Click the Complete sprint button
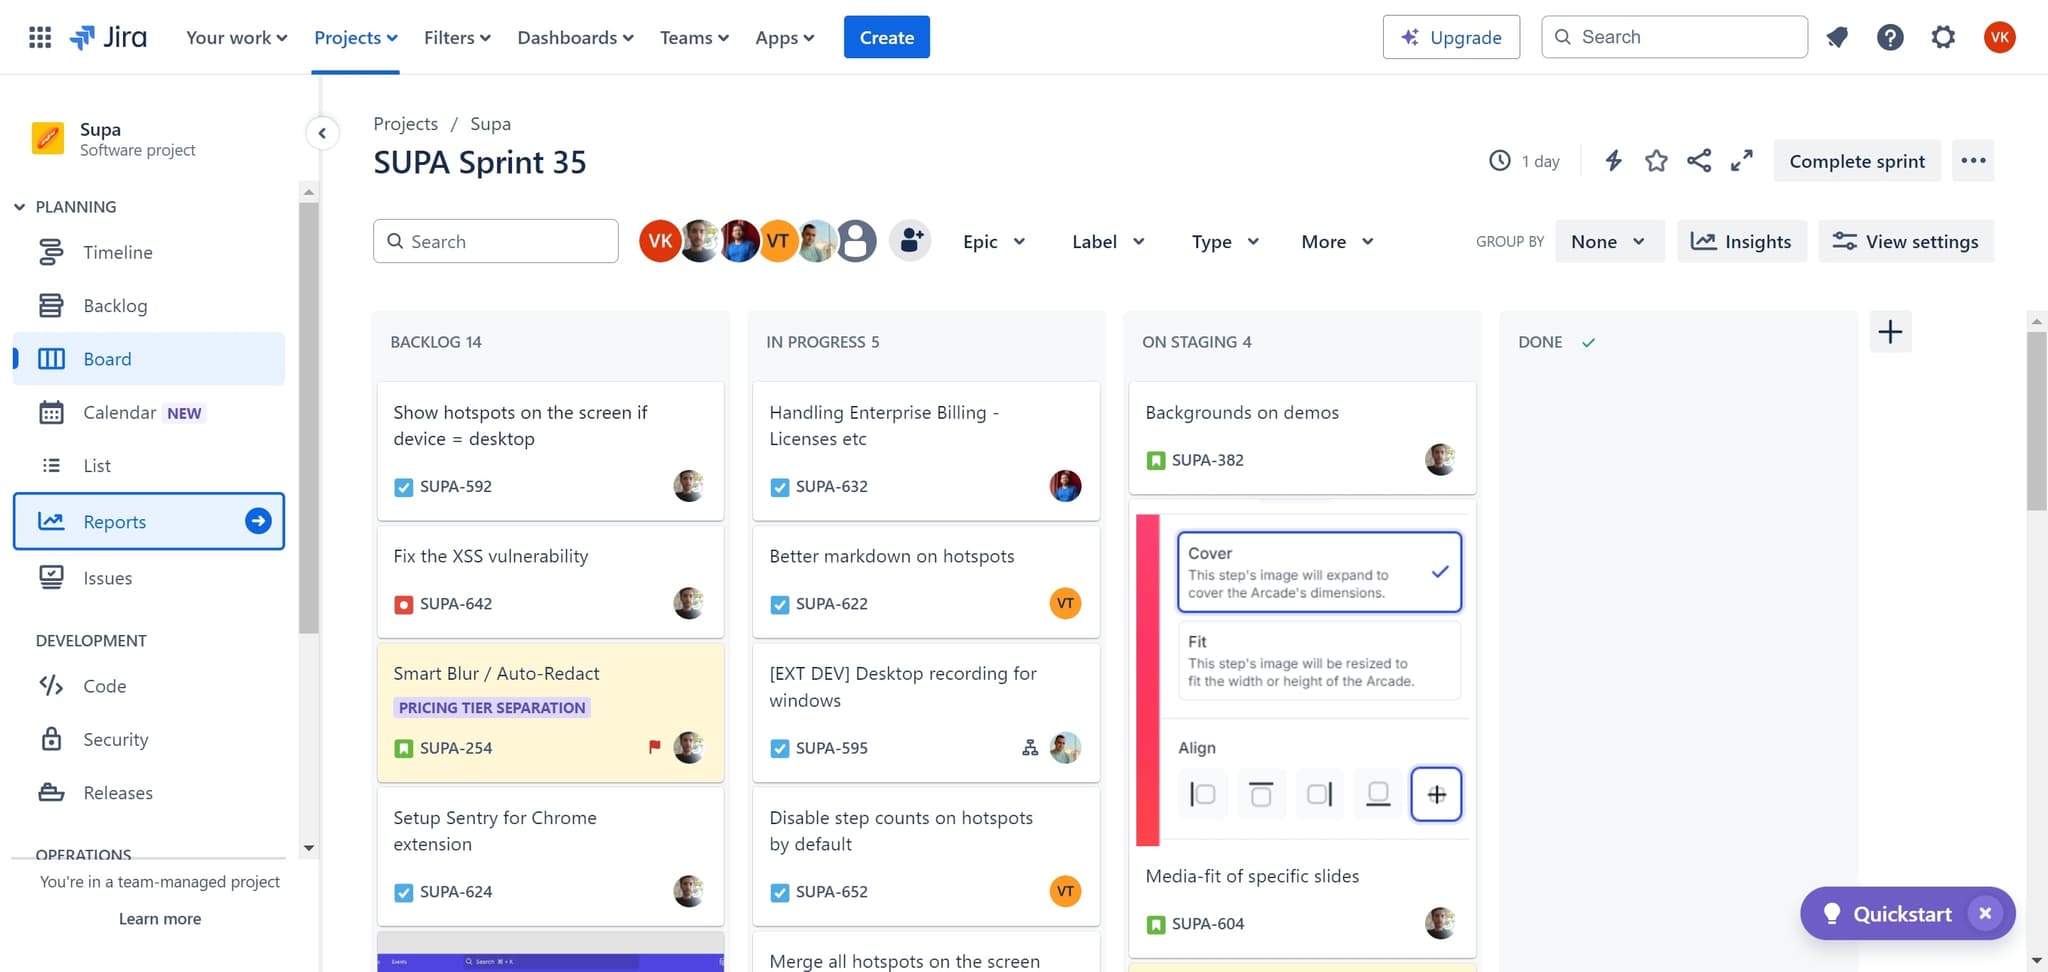This screenshot has height=972, width=2048. 1856,160
